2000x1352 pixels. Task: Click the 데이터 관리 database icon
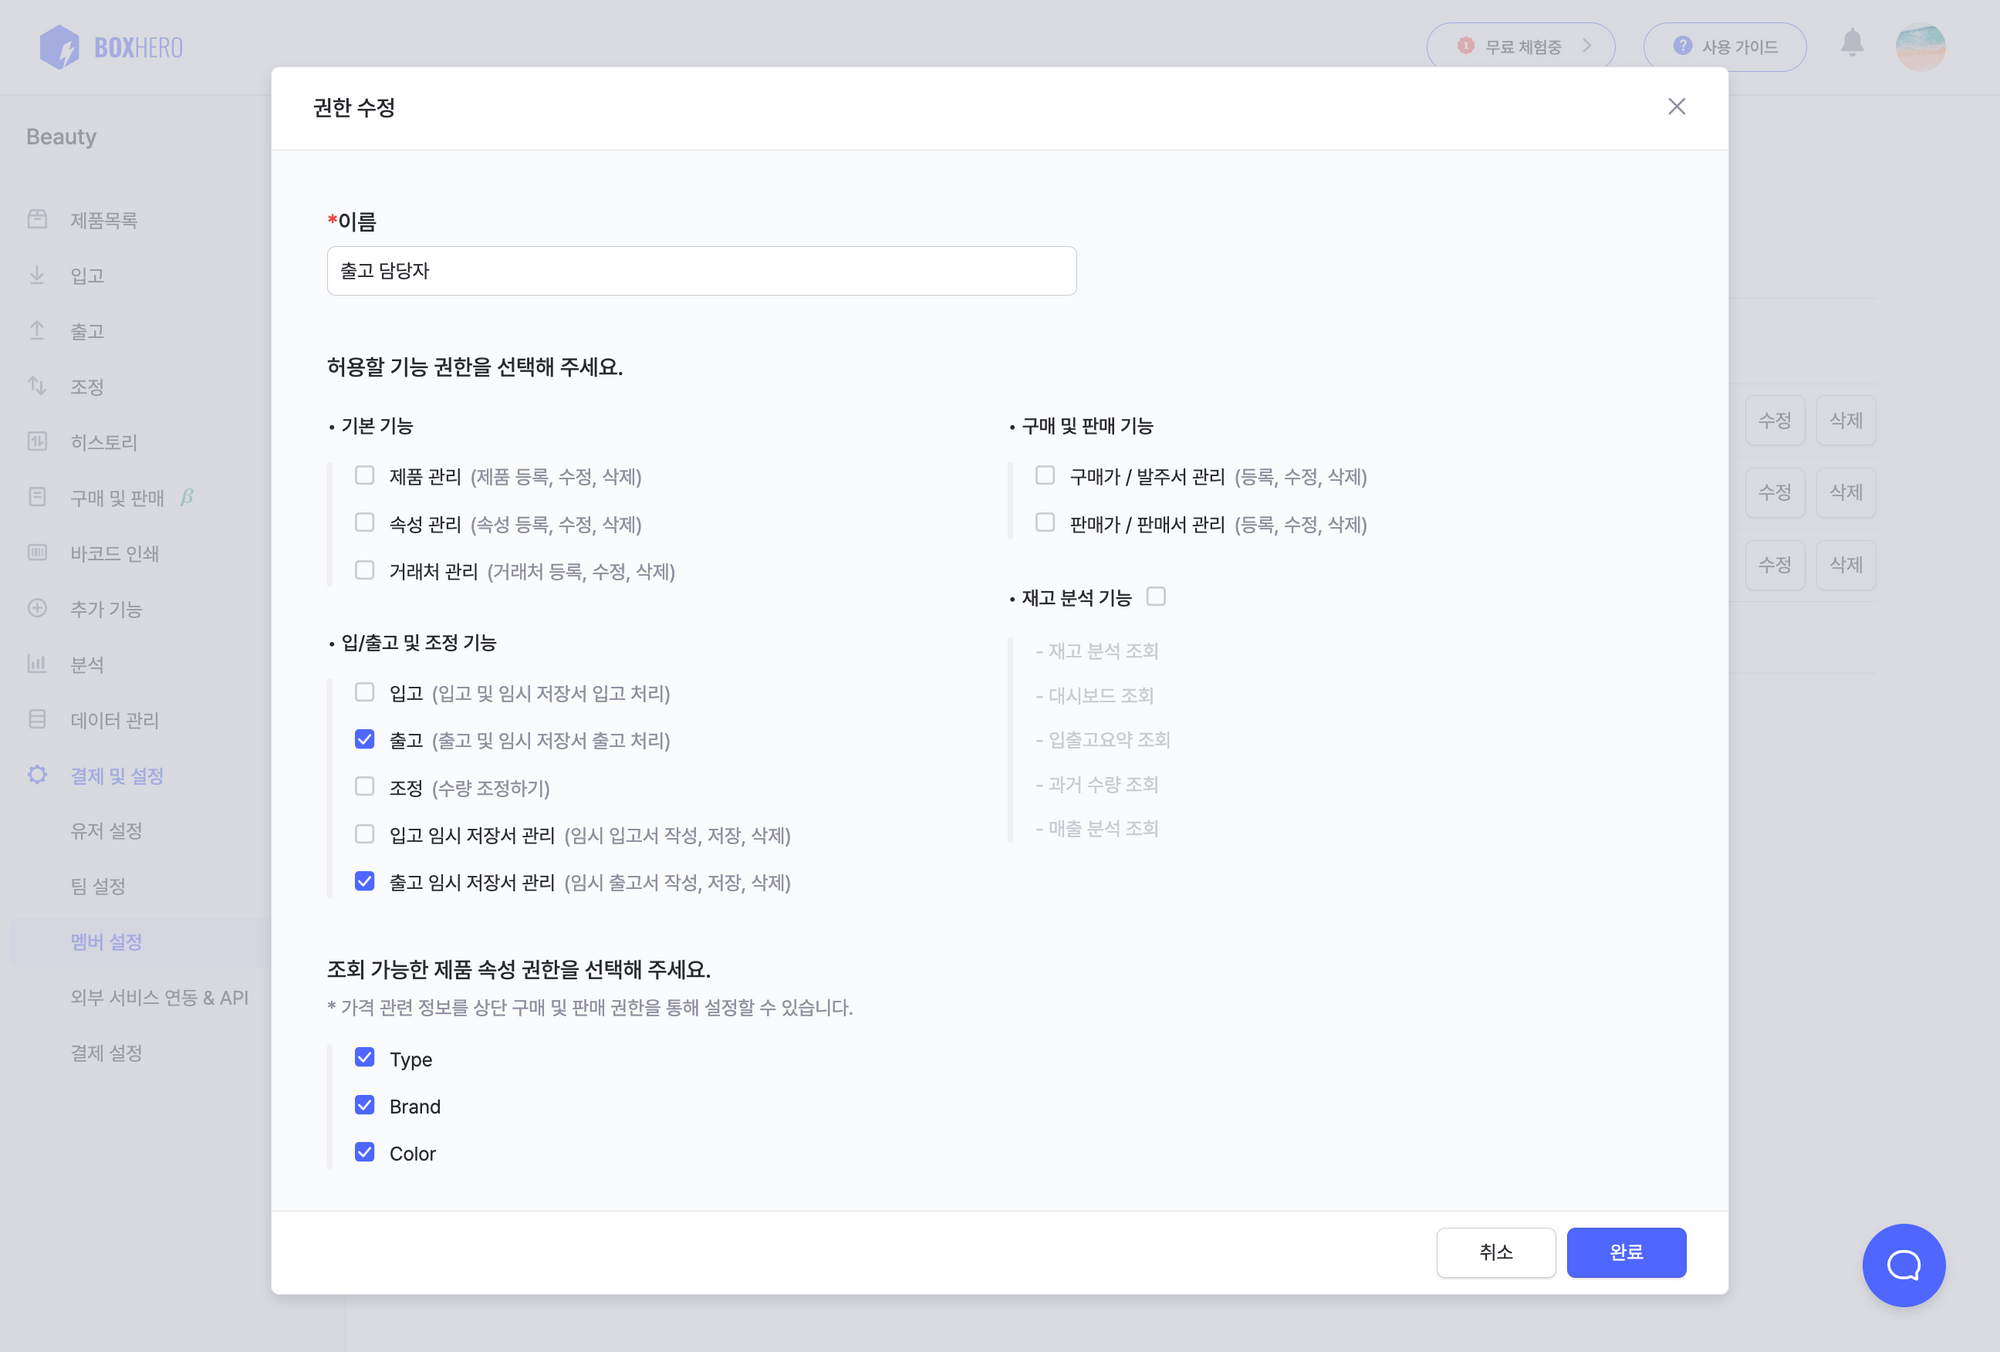[x=38, y=719]
